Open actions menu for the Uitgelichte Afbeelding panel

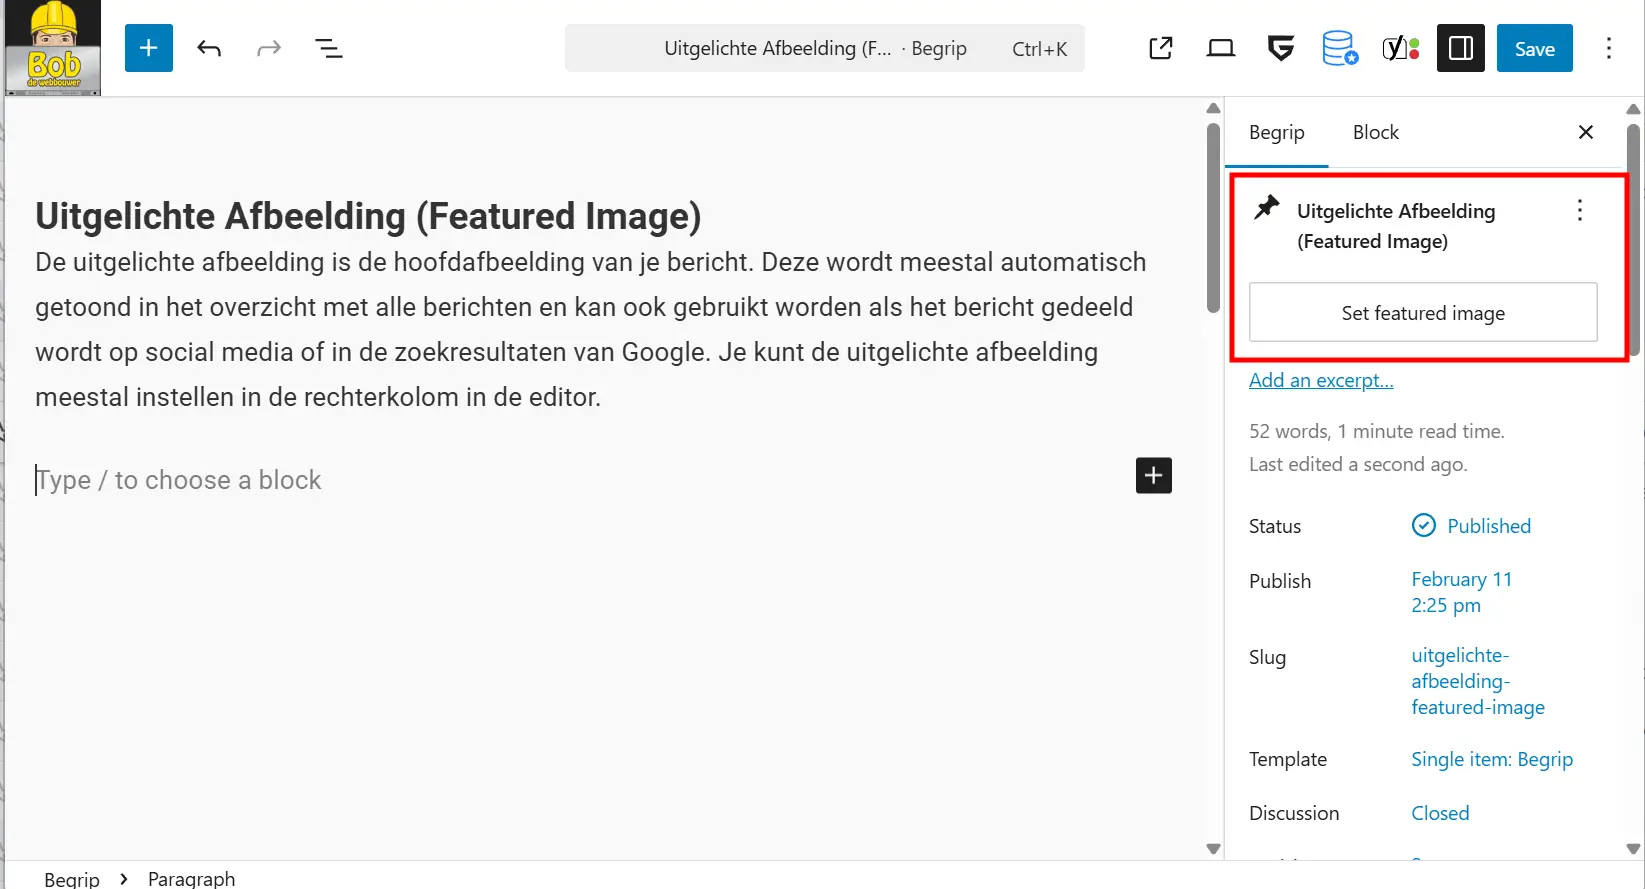pyautogui.click(x=1579, y=210)
